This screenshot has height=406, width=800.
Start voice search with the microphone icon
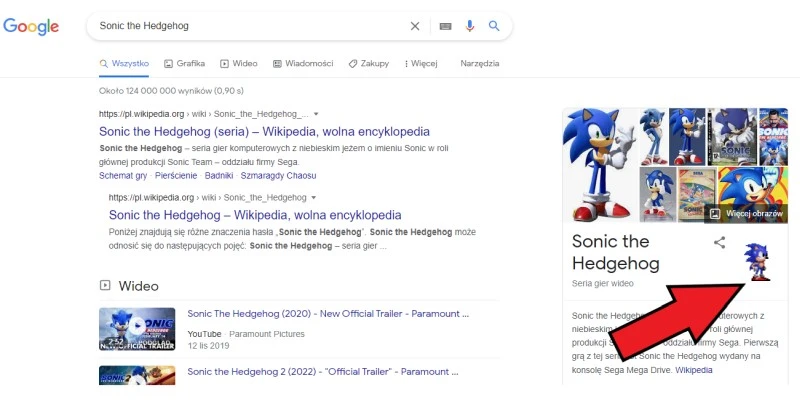click(470, 26)
